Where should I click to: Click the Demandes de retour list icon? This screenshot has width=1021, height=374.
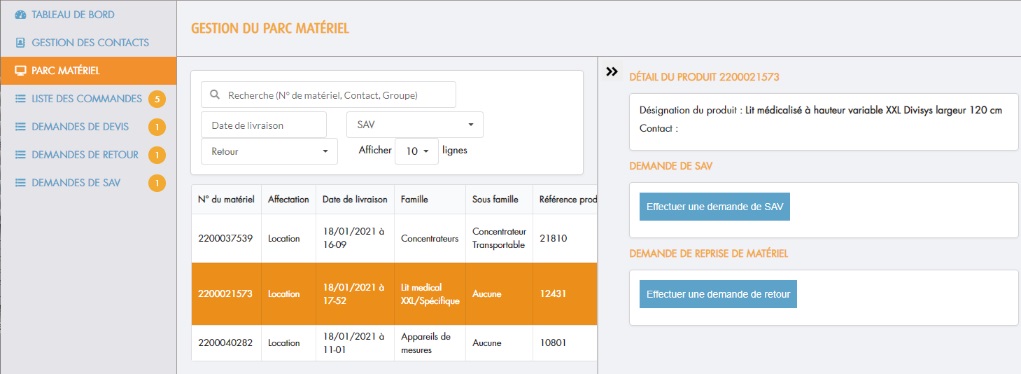coord(20,154)
